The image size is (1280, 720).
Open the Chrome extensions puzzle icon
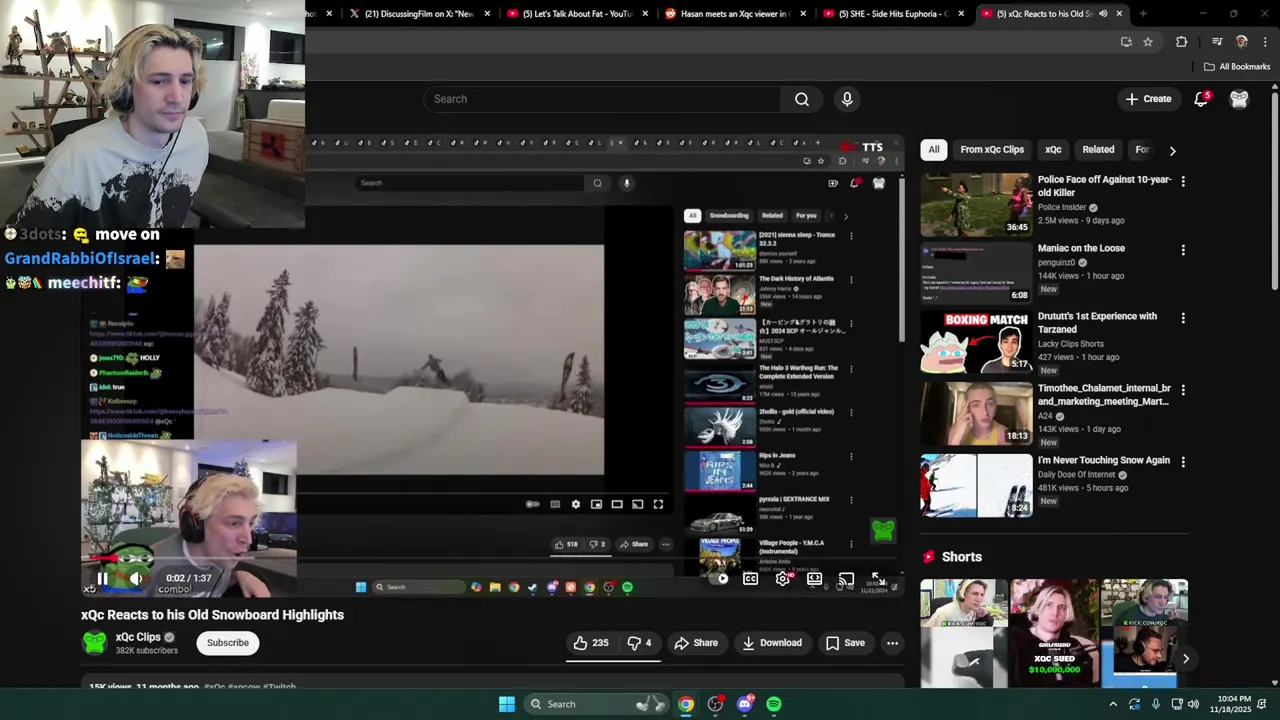(1181, 42)
